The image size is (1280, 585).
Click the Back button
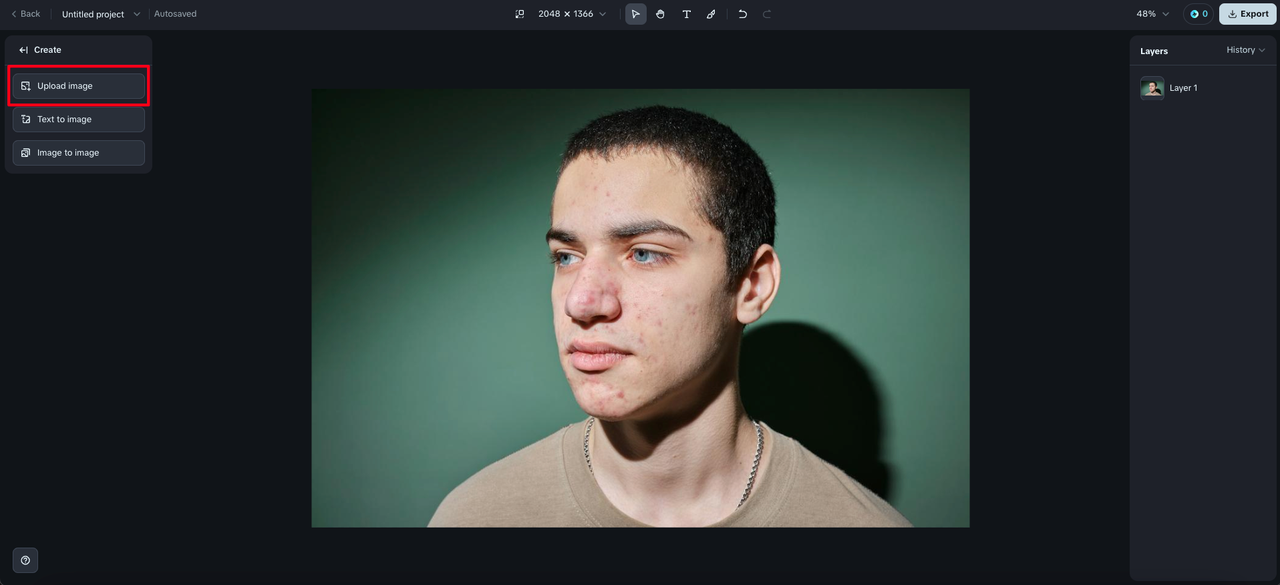coord(25,14)
